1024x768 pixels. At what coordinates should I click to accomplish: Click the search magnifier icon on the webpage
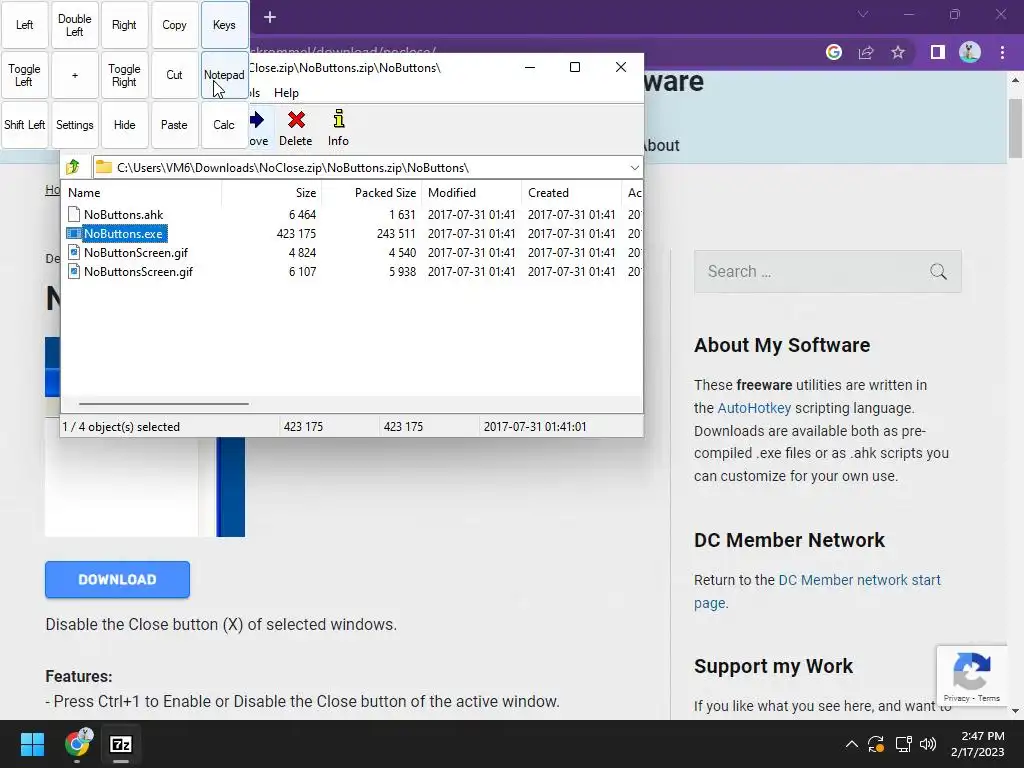[938, 271]
